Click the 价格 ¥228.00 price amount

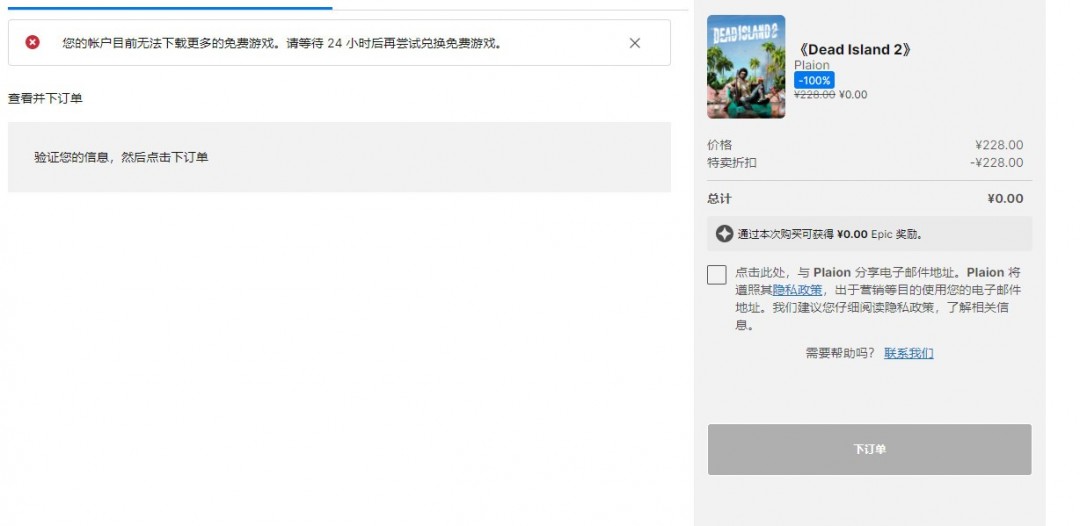coord(999,145)
